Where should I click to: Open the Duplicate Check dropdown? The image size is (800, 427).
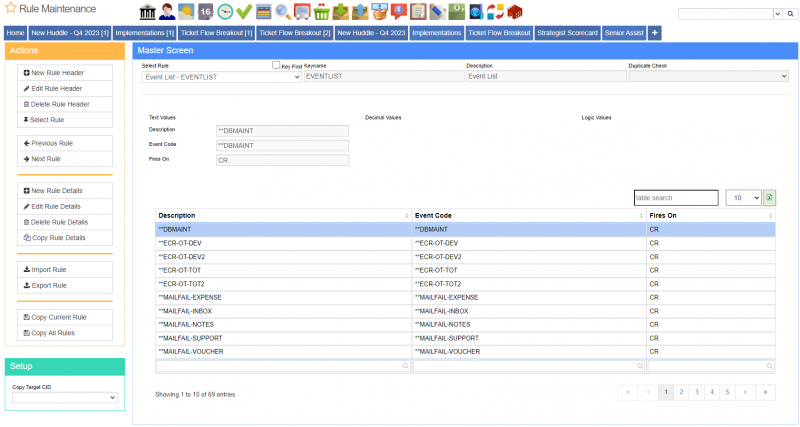[x=708, y=76]
